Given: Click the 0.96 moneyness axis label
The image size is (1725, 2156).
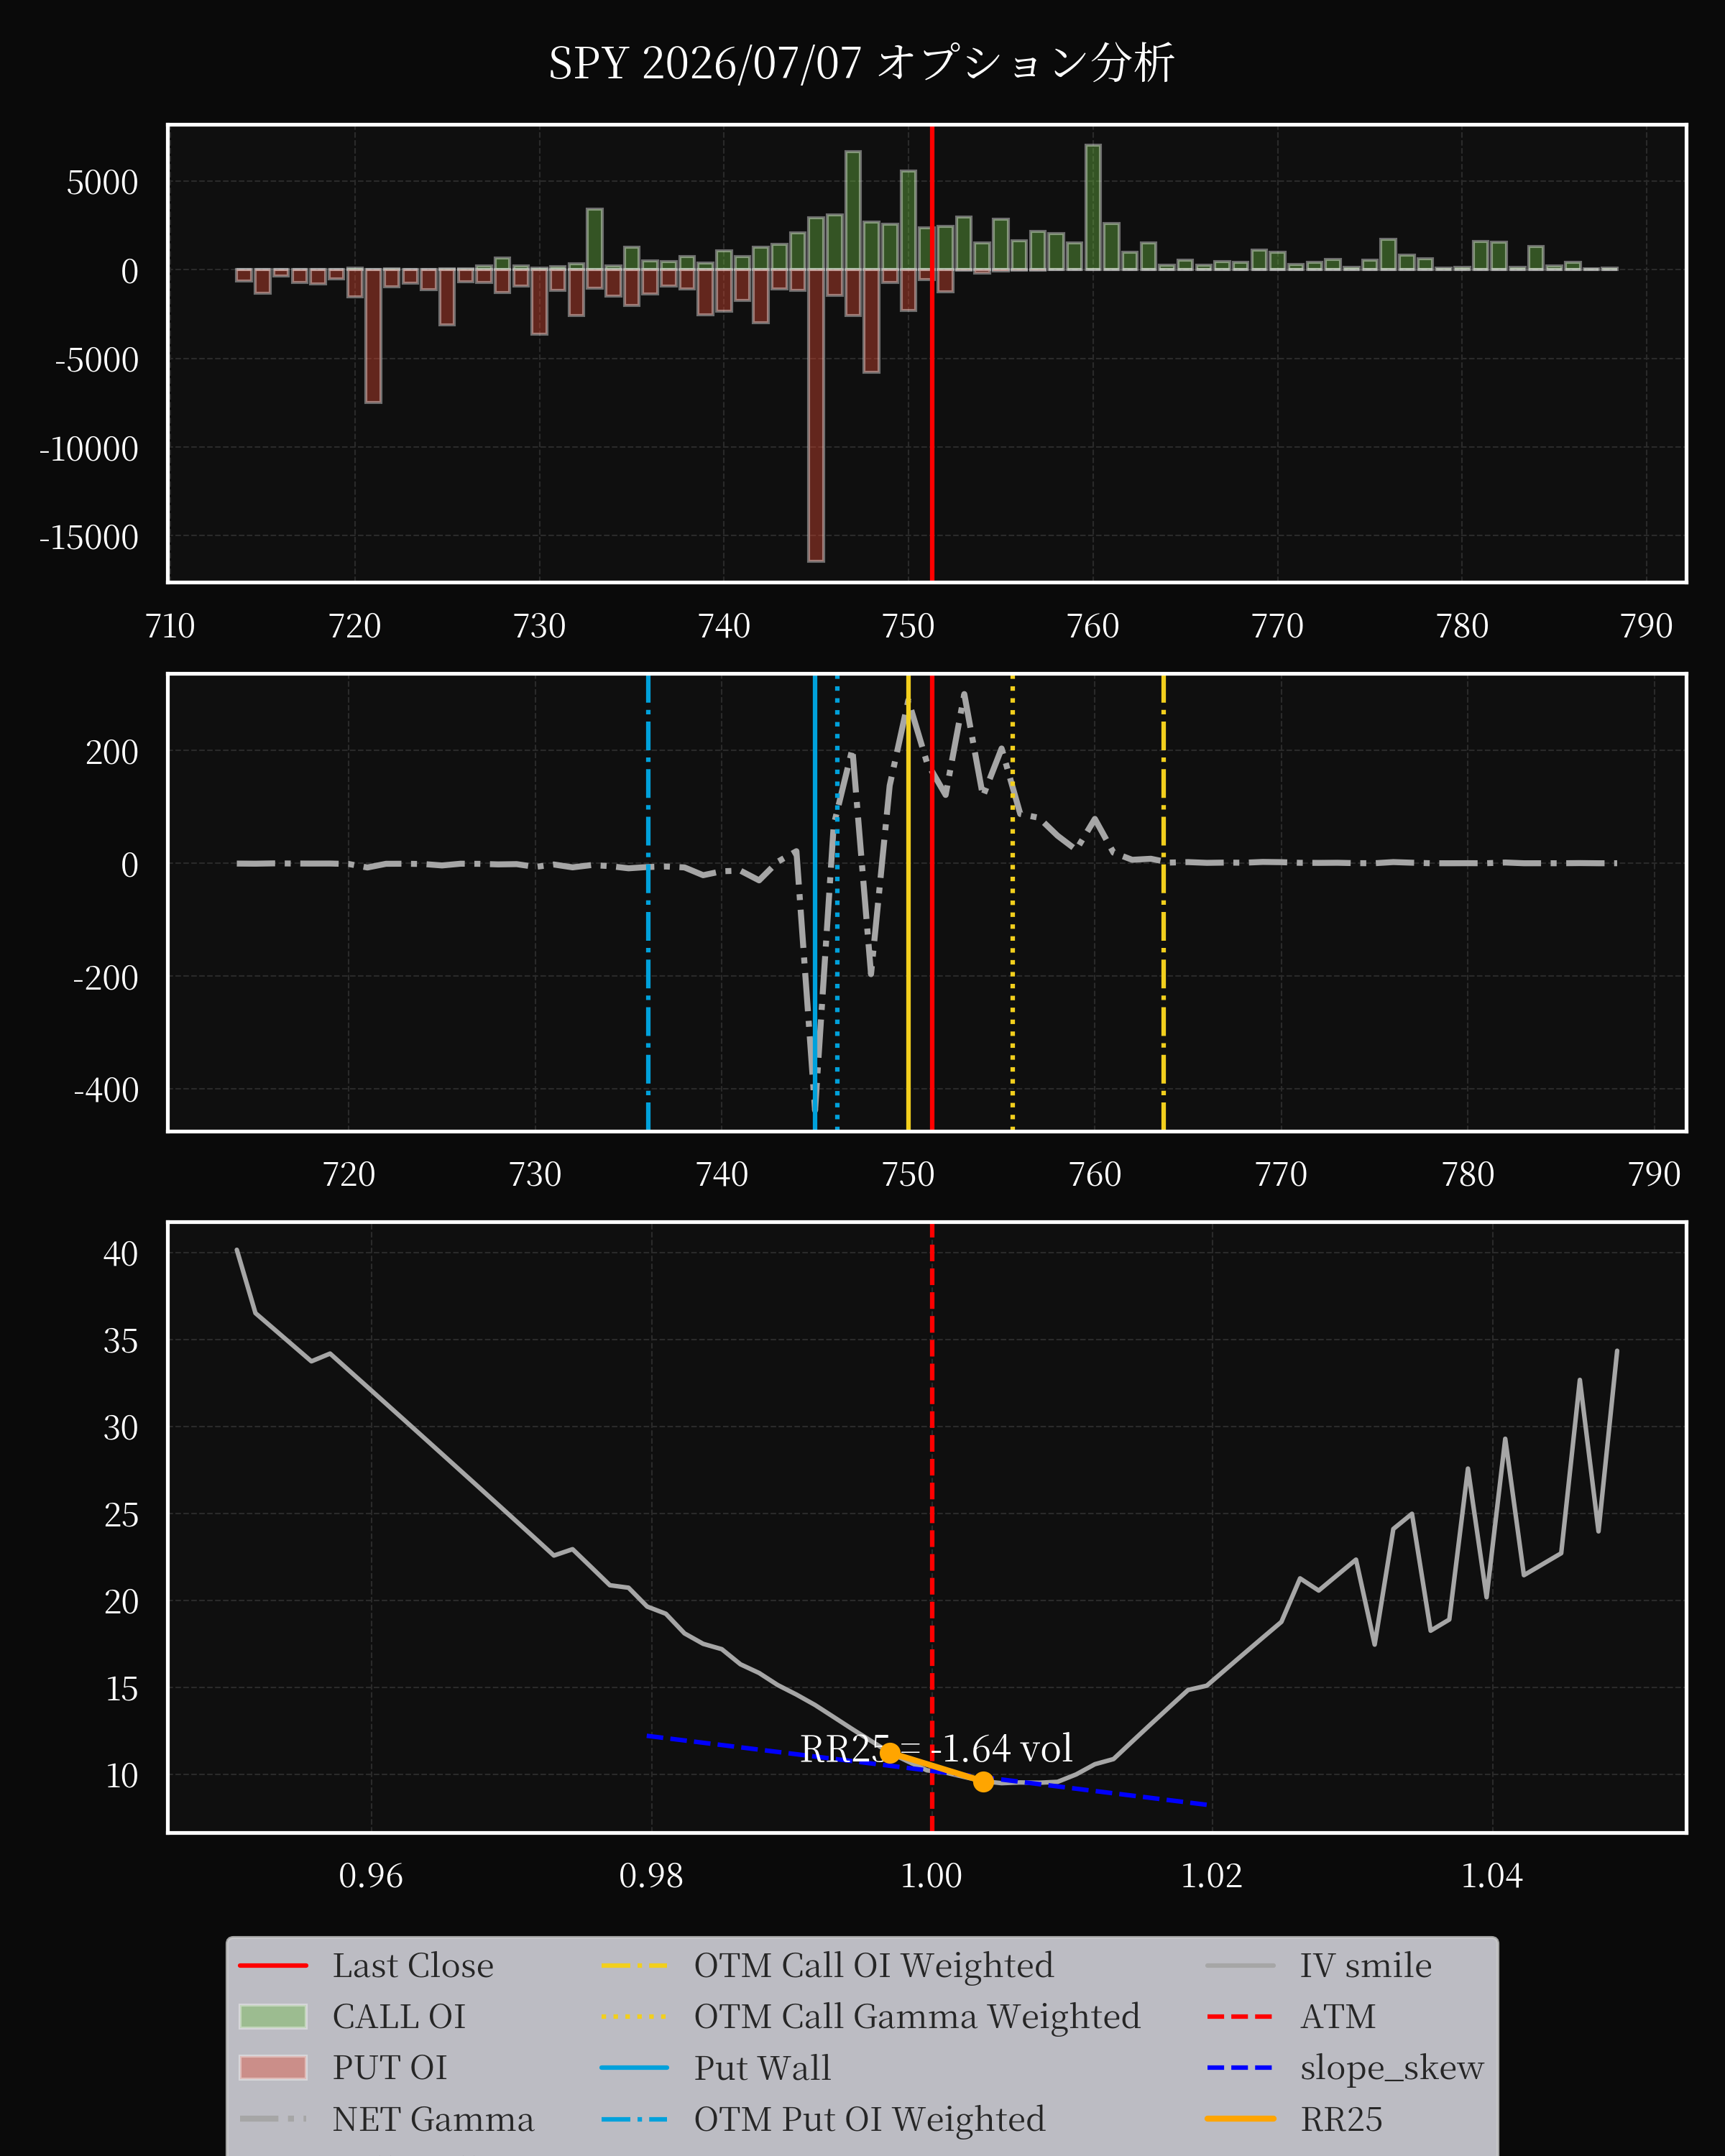Looking at the screenshot, I should (371, 1875).
